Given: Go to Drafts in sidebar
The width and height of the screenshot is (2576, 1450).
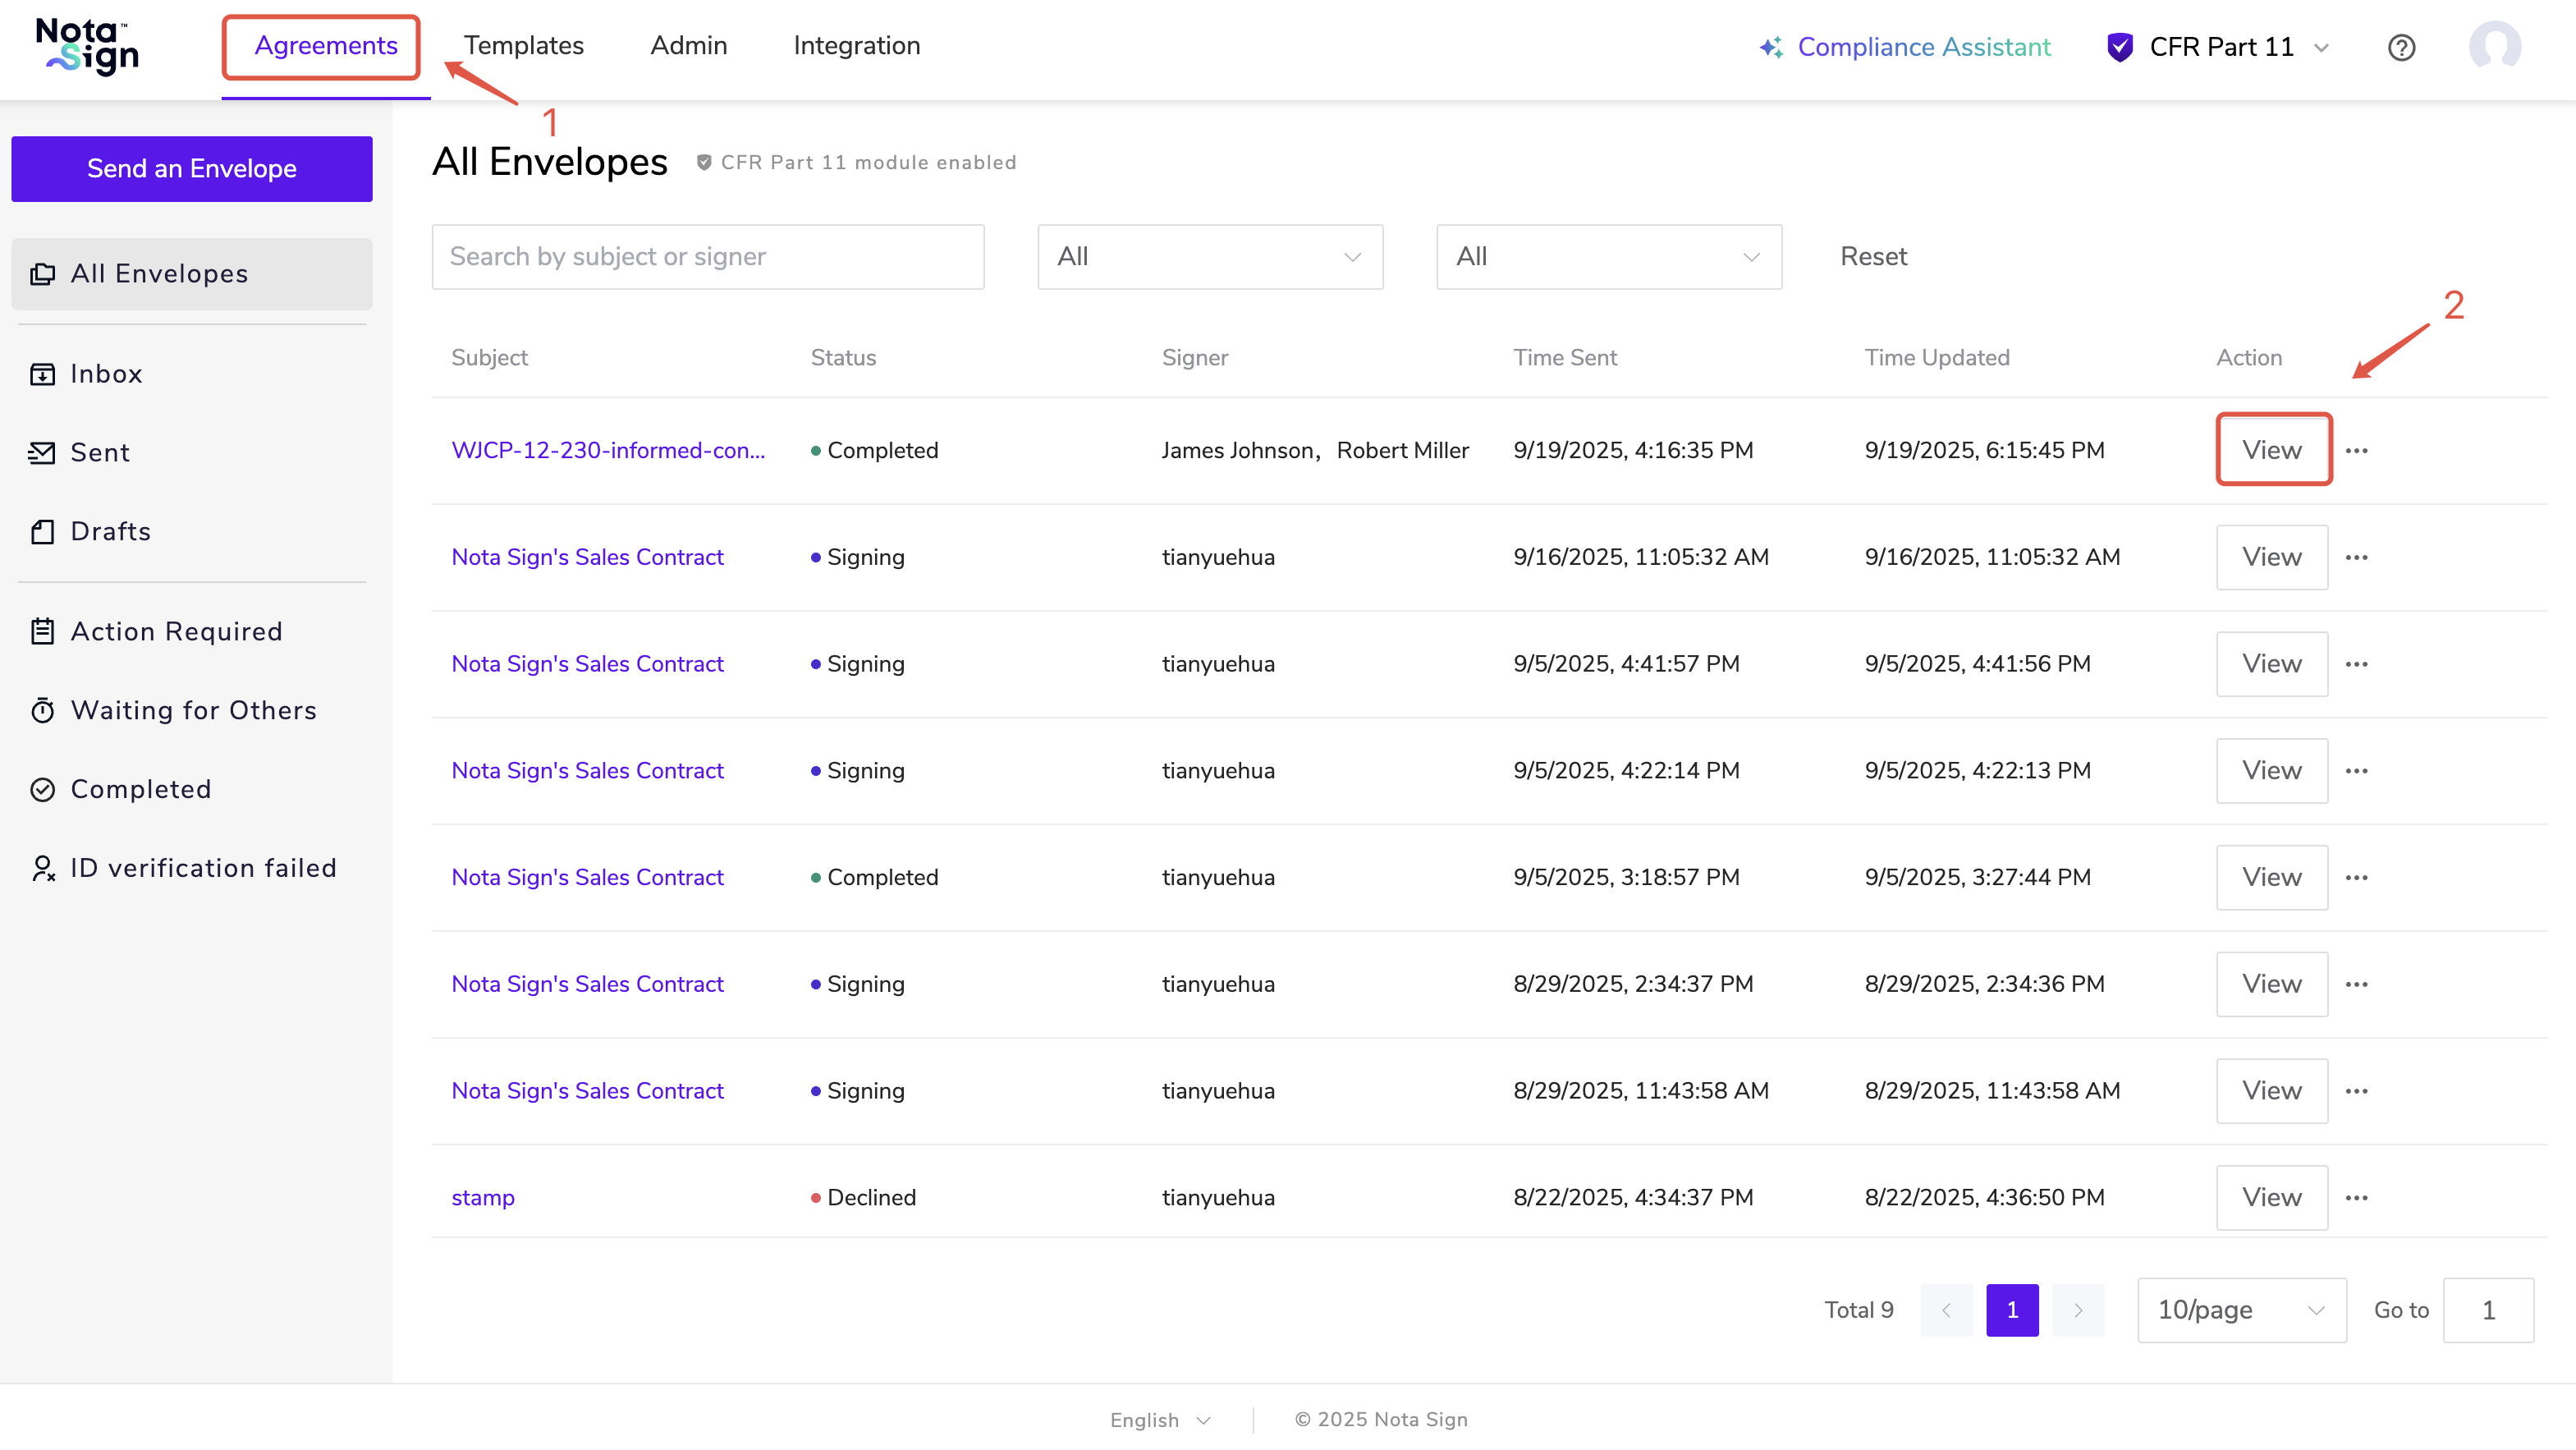Looking at the screenshot, I should coord(110,531).
